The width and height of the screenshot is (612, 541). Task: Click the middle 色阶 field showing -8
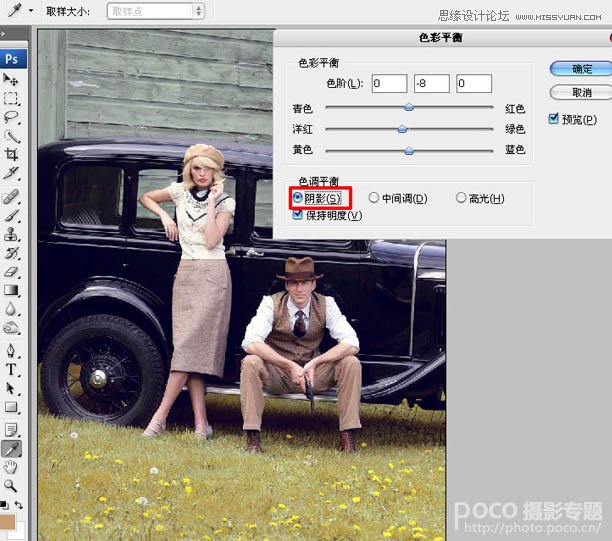pos(431,83)
